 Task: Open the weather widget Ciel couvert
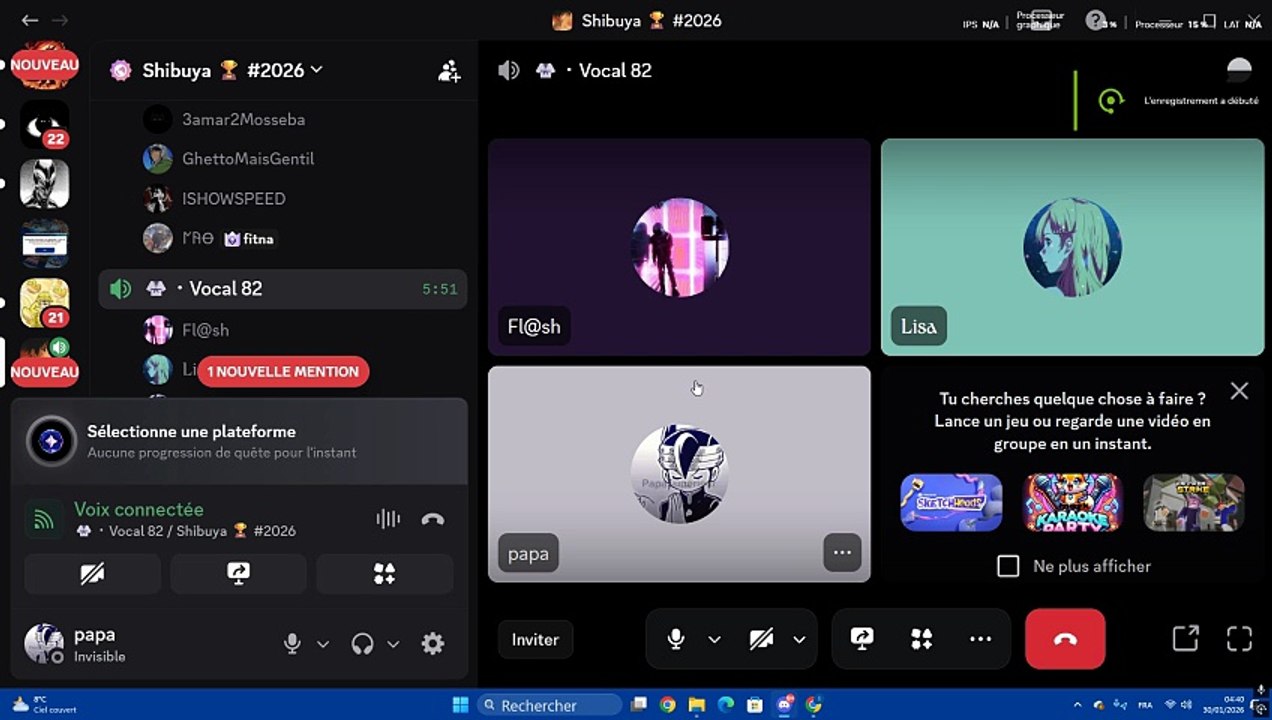click(x=46, y=705)
